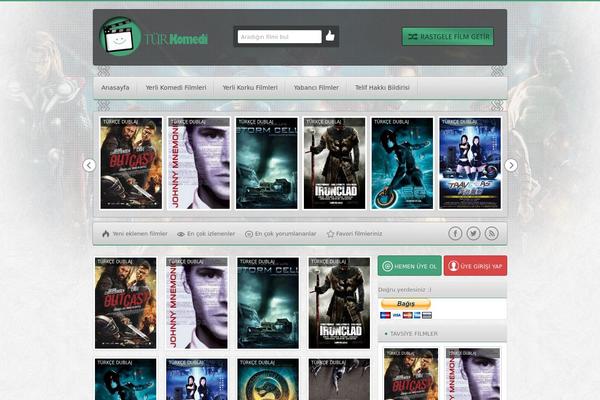The width and height of the screenshot is (600, 400).
Task: Click the shuffle icon on Rastgele Film Getir
Action: [x=412, y=37]
